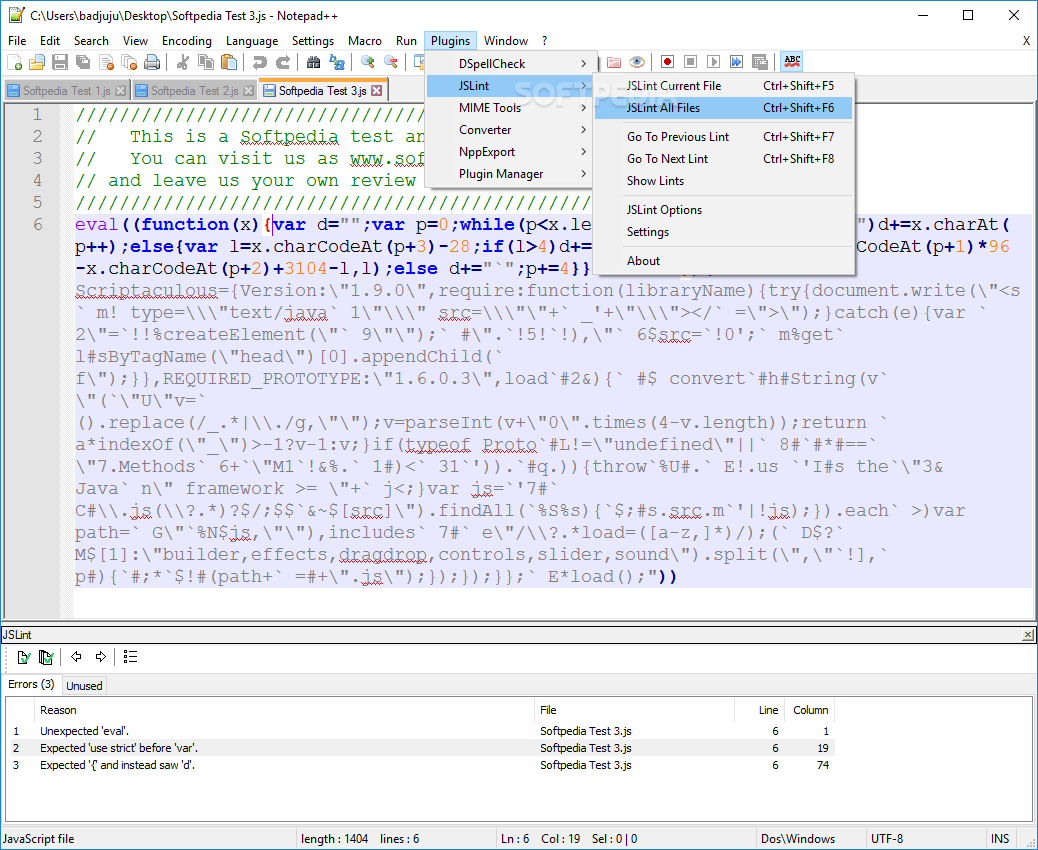Image resolution: width=1038 pixels, height=850 pixels.
Task: Click the New file toolbar icon
Action: coord(15,62)
